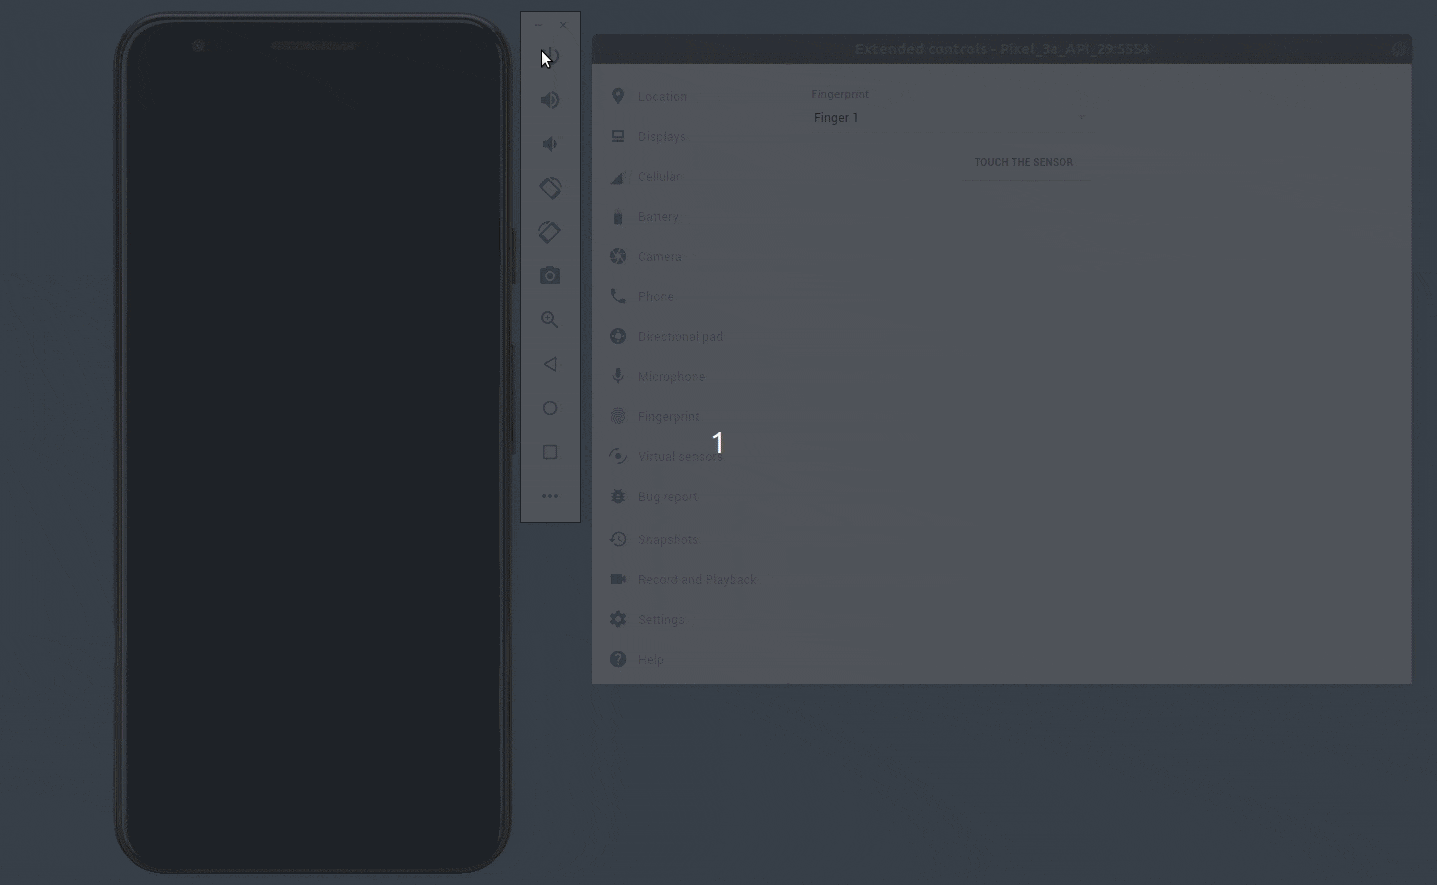Screen dimensions: 1437x885
Task: Click the Touch the Sensor button
Action: (1024, 162)
